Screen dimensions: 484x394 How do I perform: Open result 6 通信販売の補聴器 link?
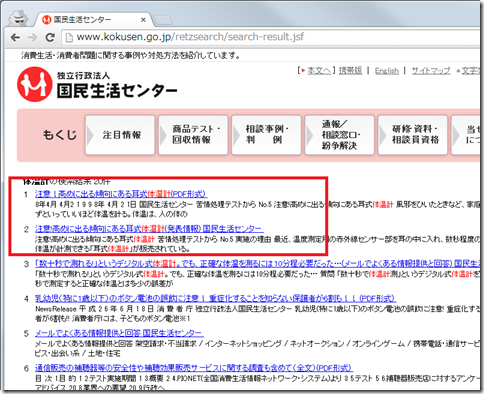194,368
